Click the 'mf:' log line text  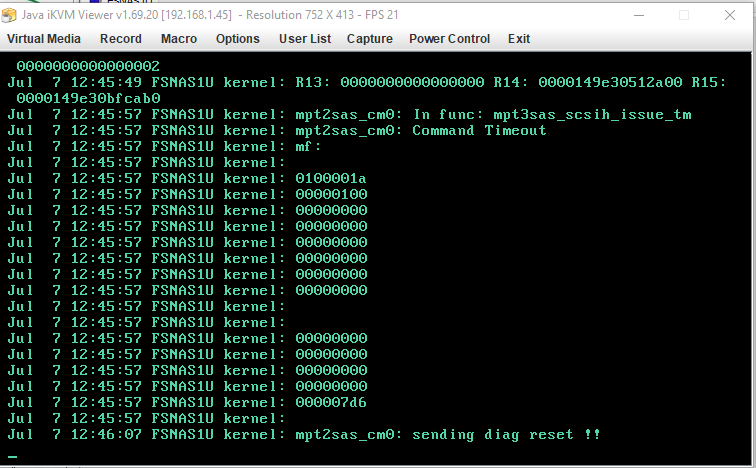click(308, 147)
